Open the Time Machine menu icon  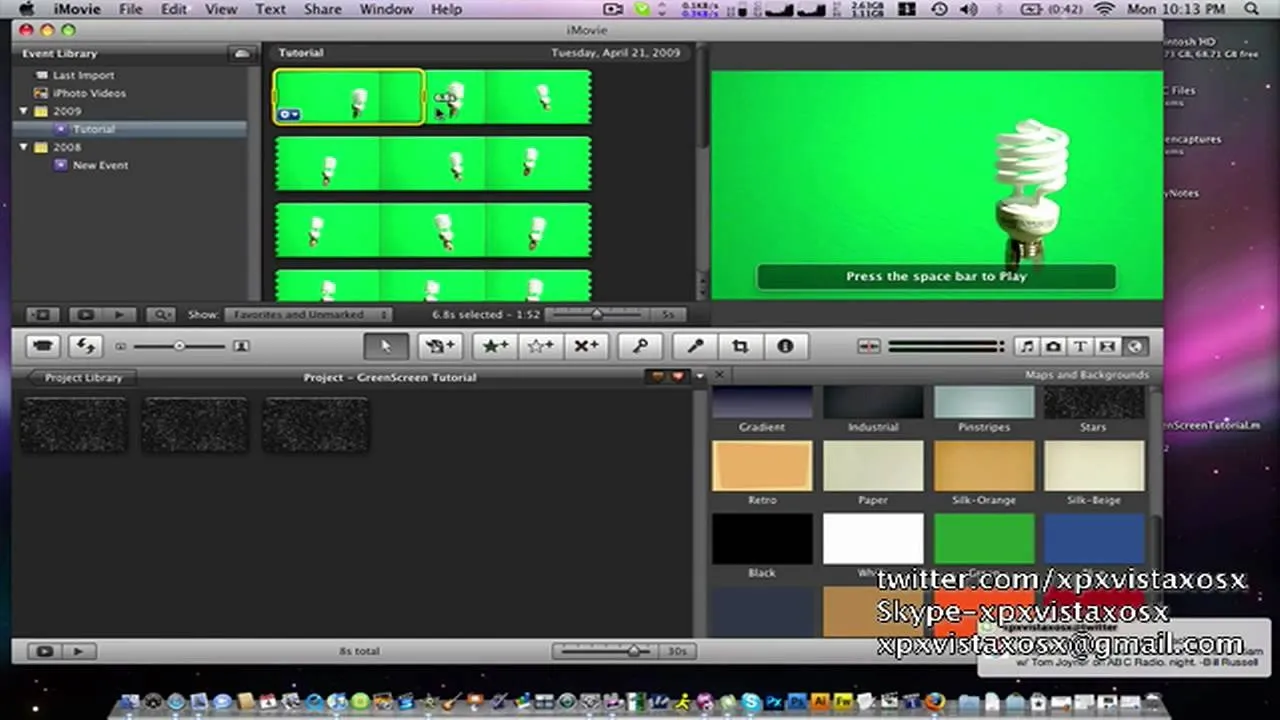(939, 9)
